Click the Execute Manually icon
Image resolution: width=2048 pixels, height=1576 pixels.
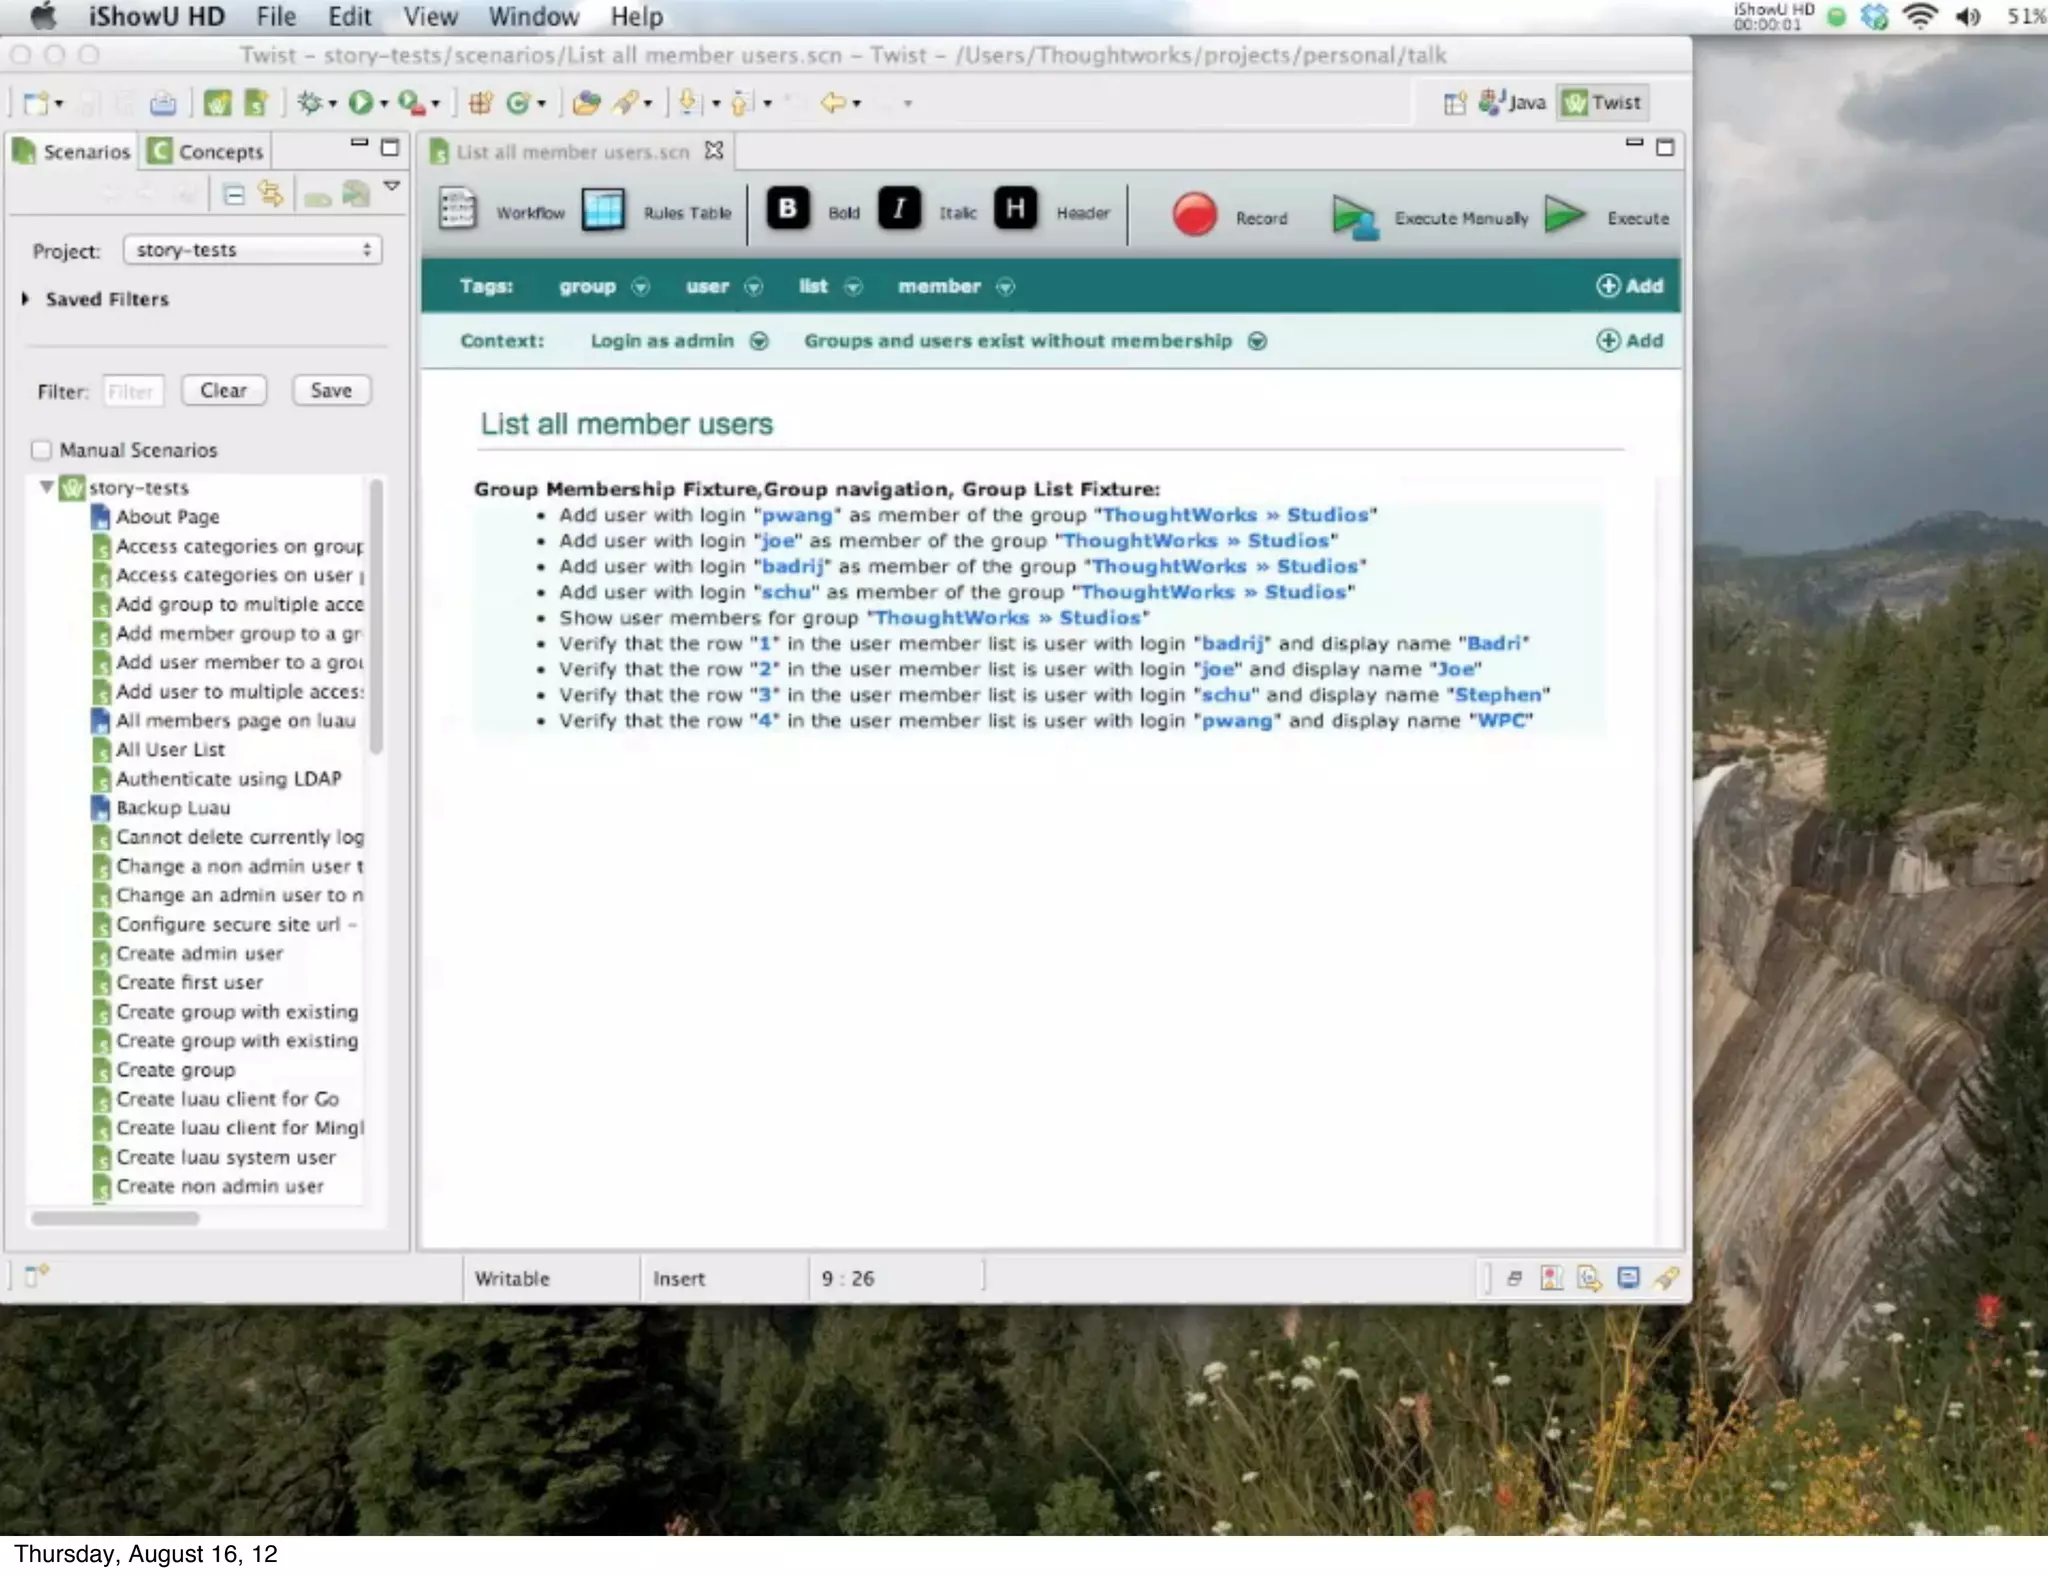1354,216
